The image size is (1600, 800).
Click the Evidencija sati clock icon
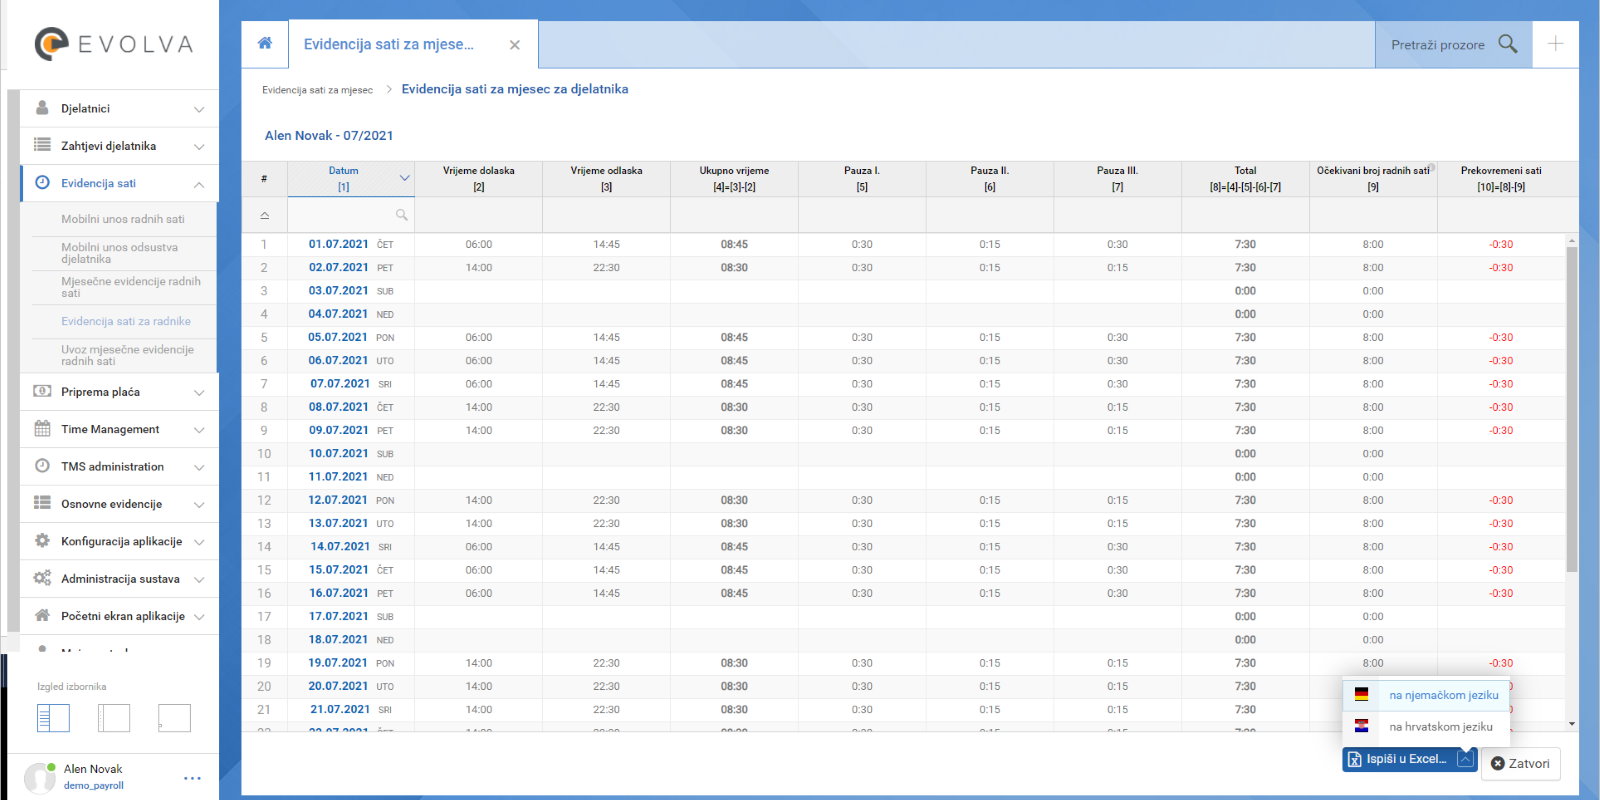pos(42,183)
